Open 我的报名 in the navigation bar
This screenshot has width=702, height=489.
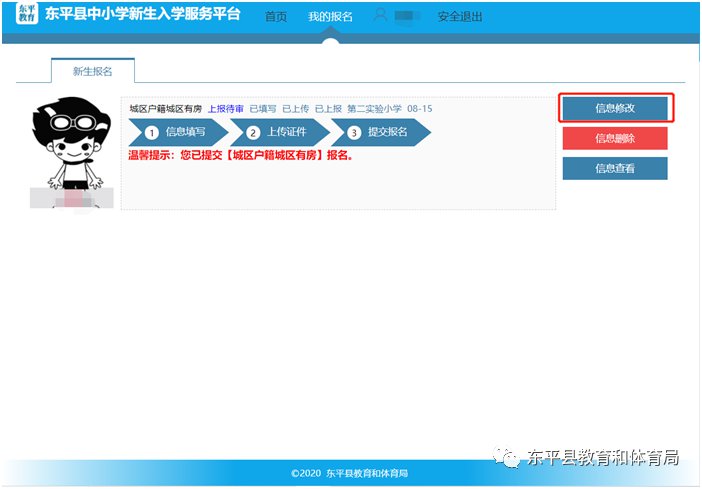[x=330, y=17]
